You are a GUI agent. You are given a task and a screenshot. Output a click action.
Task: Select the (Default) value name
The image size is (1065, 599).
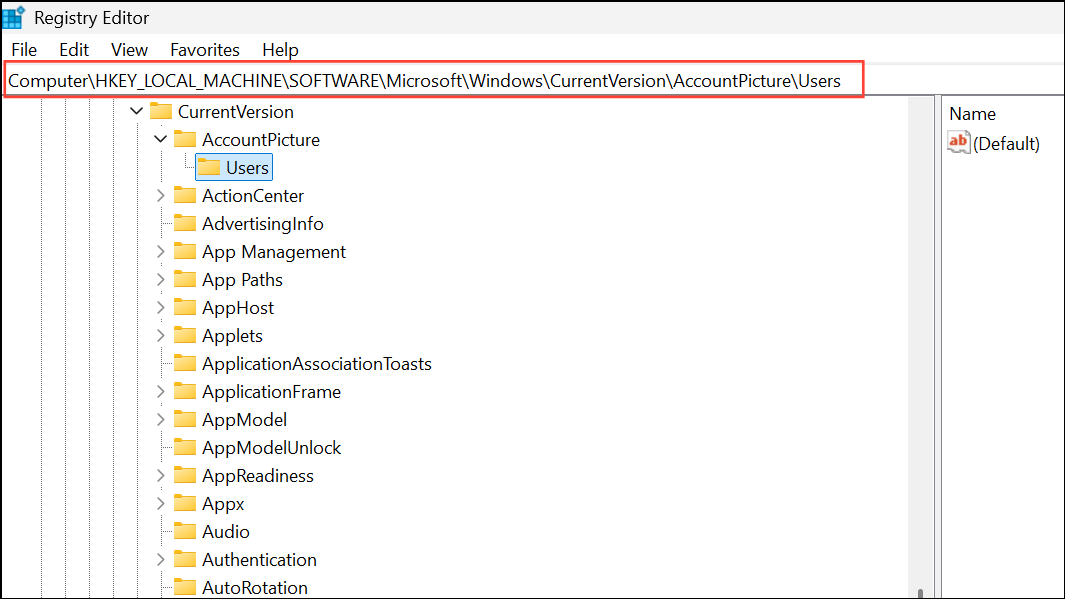click(x=1006, y=143)
